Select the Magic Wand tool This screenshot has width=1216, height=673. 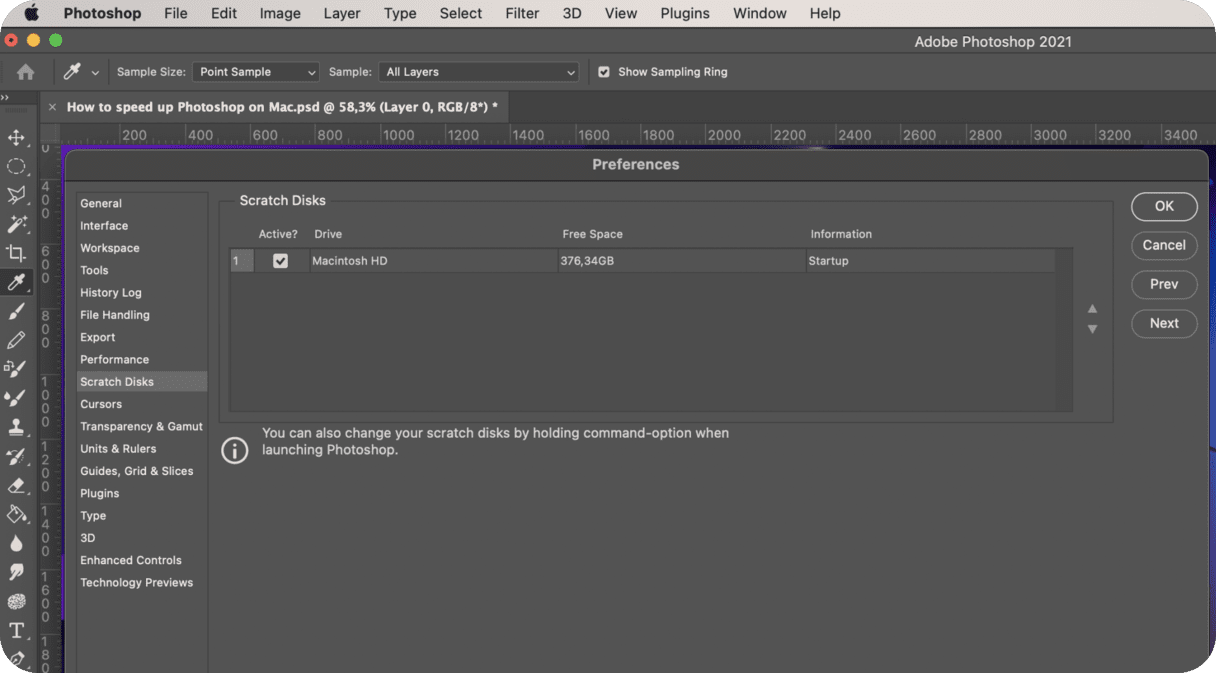16,224
